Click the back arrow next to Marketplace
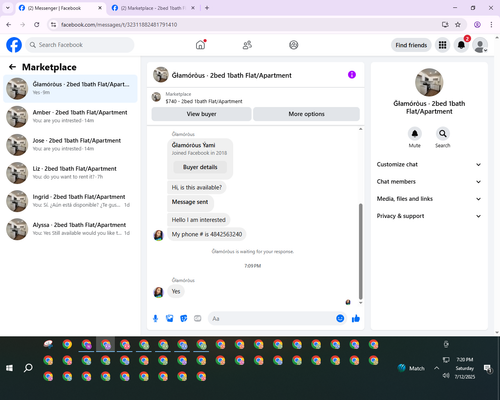The height and width of the screenshot is (400, 500). [x=12, y=67]
